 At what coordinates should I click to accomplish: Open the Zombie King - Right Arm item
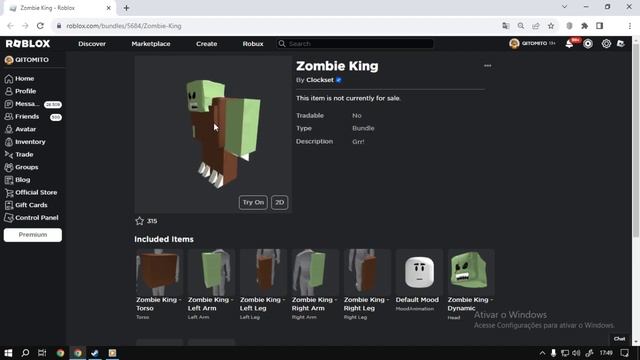315,284
